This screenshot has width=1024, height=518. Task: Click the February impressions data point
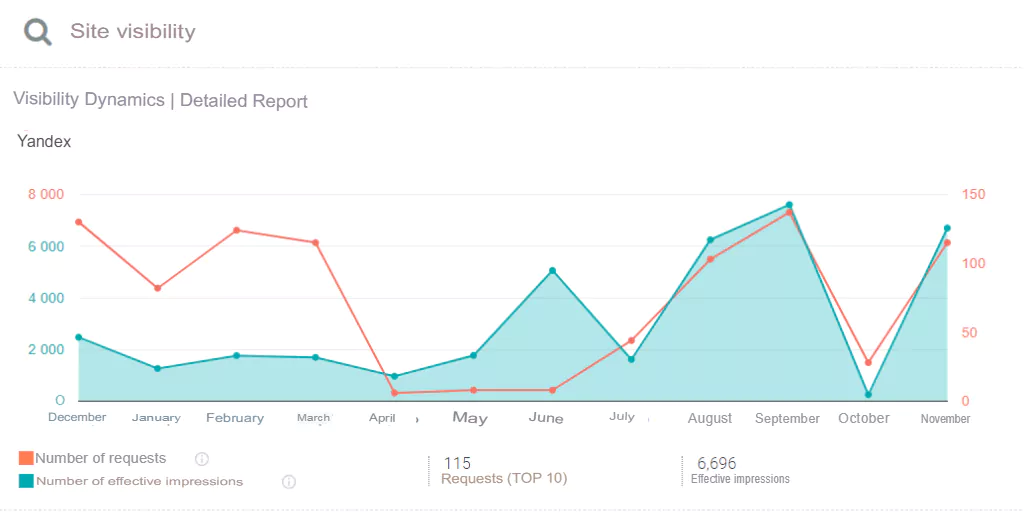click(x=236, y=355)
